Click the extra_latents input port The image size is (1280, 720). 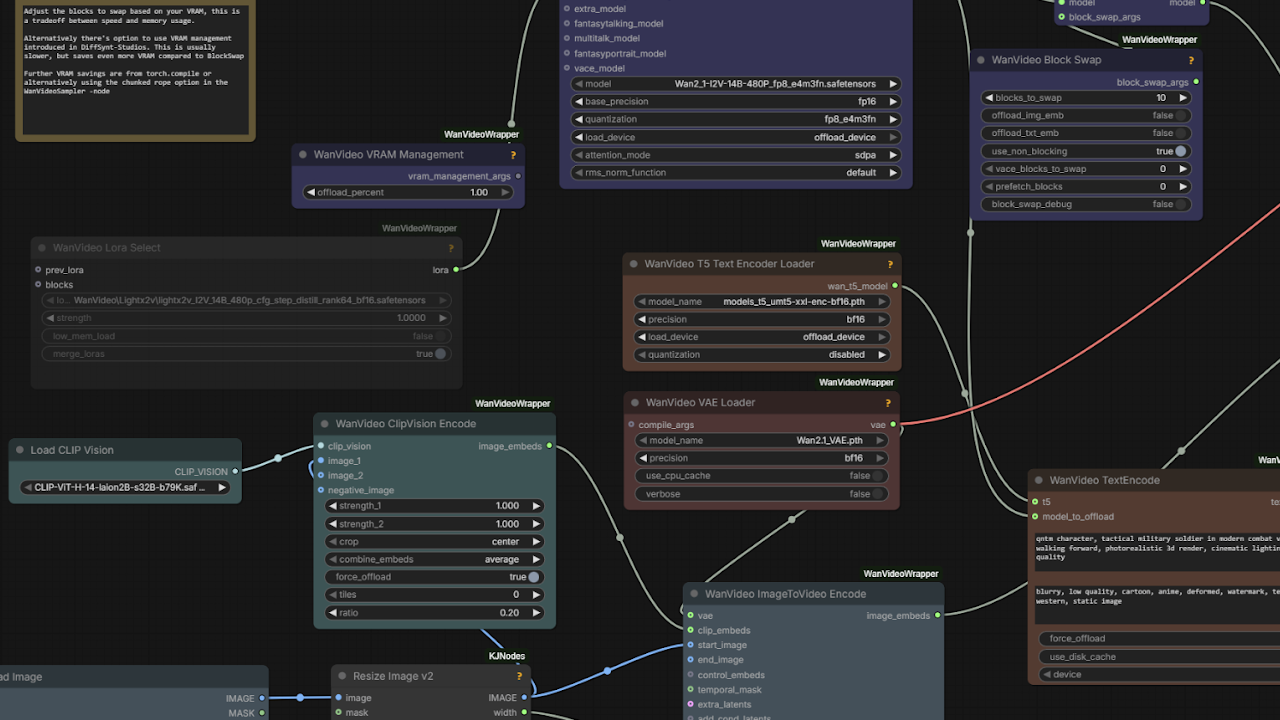tap(690, 705)
